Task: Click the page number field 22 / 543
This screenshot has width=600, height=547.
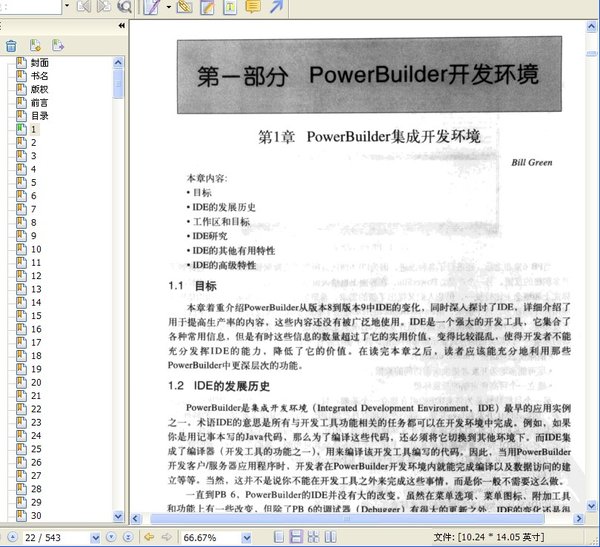Action: click(x=57, y=537)
